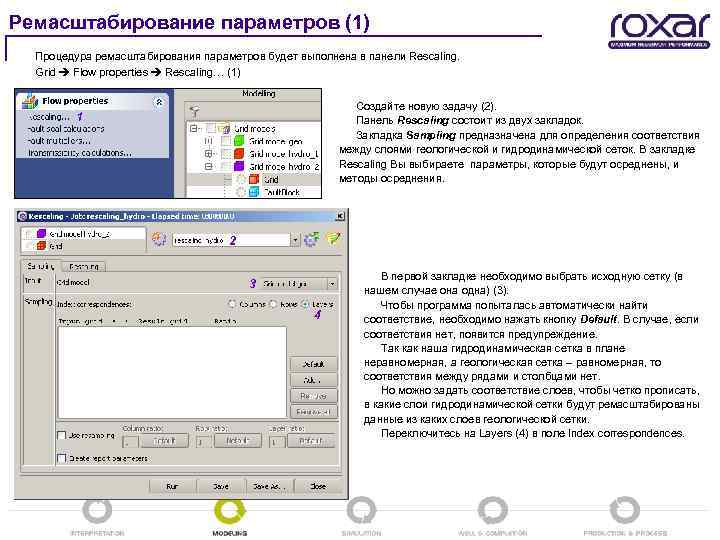Click the red Grid icon in Rescaling dialog

[41, 246]
